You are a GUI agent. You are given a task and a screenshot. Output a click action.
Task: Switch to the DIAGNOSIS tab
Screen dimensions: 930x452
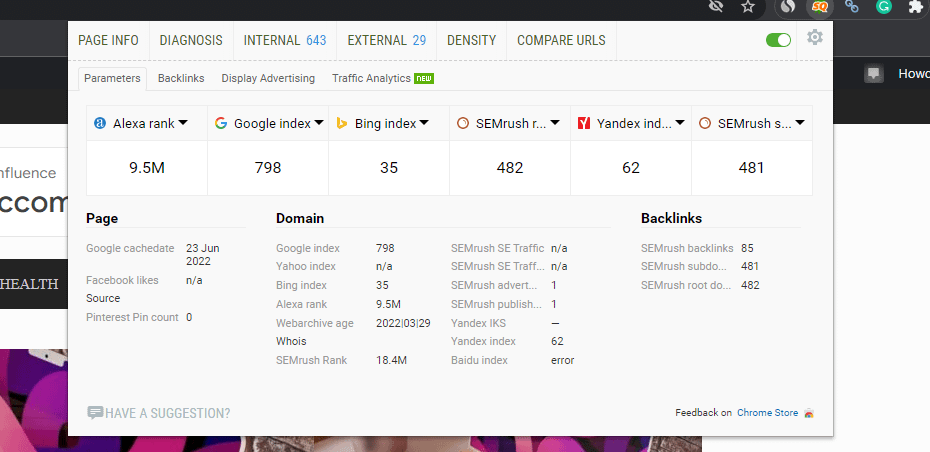[x=191, y=40]
